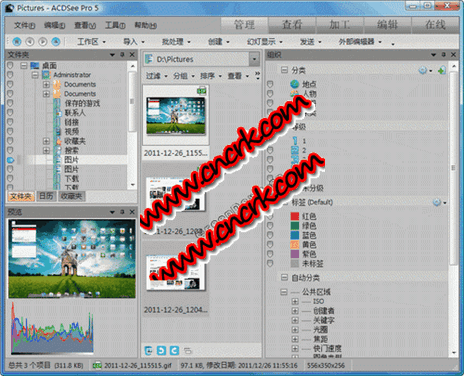This screenshot has width=464, height=376.
Task: Click the add to image basket icon
Action: [x=149, y=351]
